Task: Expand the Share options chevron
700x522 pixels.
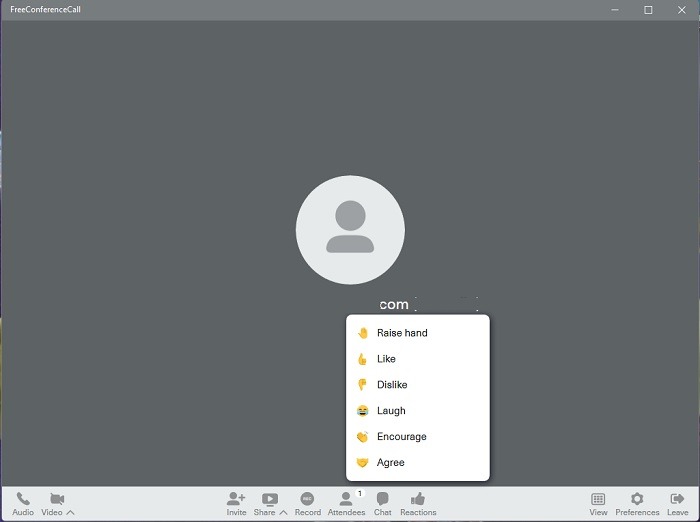Action: (x=283, y=513)
